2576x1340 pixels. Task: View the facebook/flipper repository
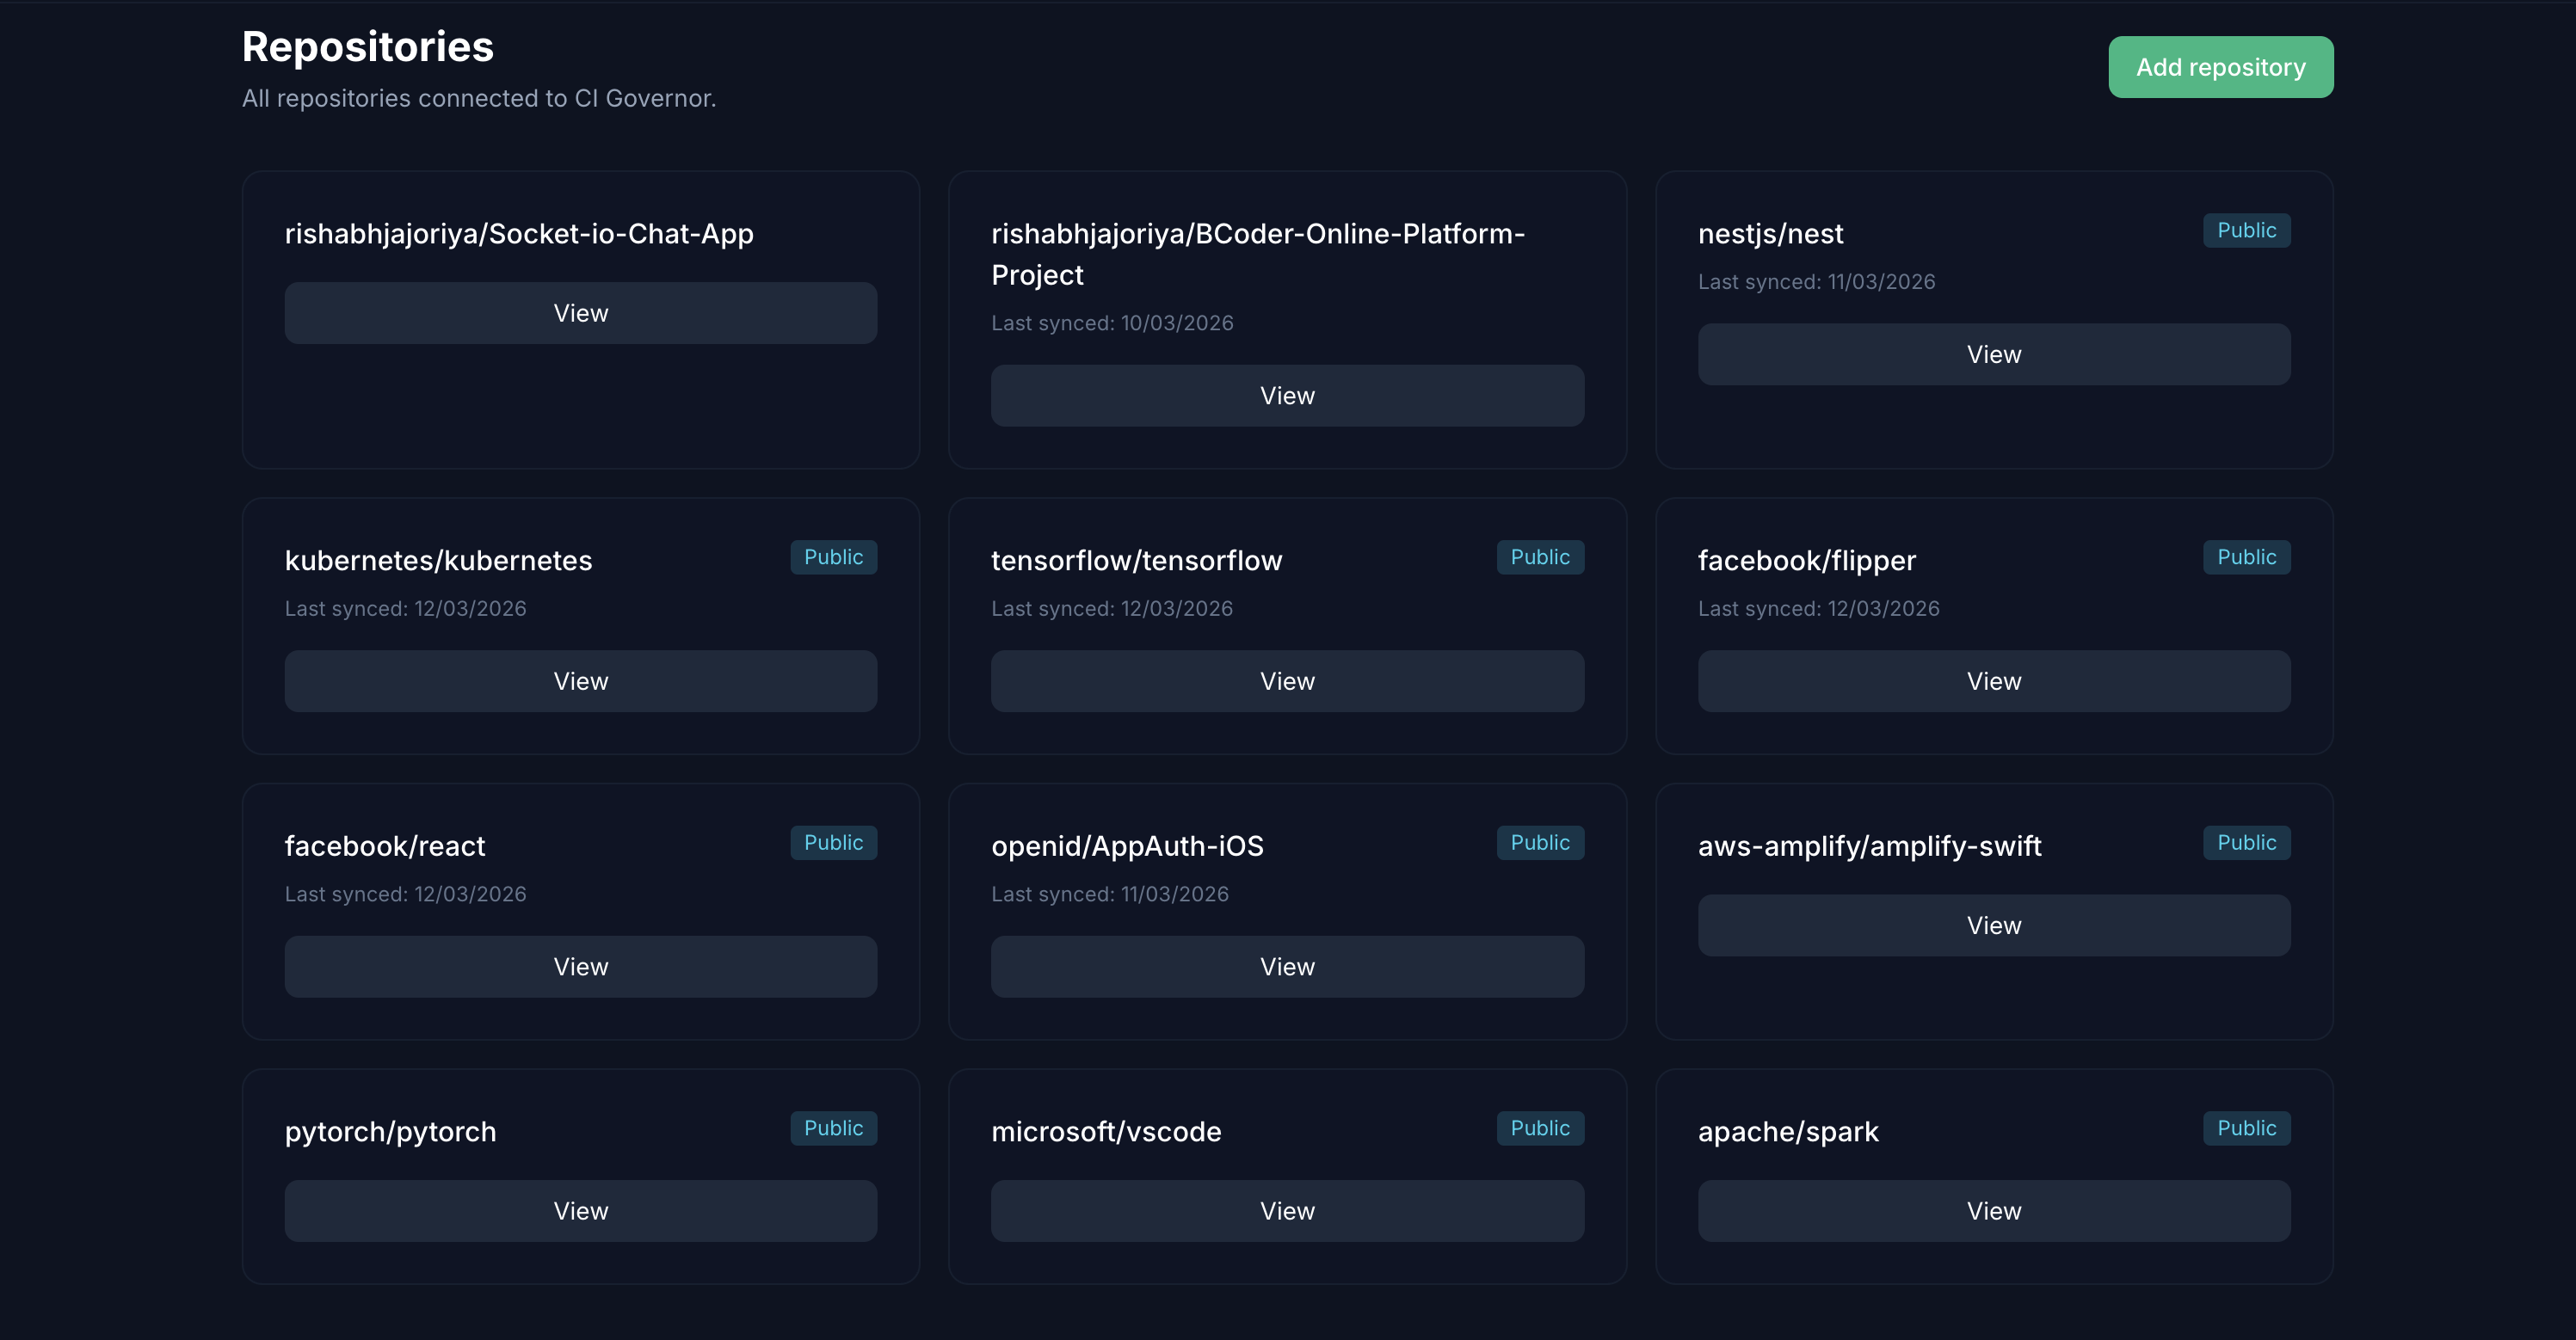pos(1993,681)
